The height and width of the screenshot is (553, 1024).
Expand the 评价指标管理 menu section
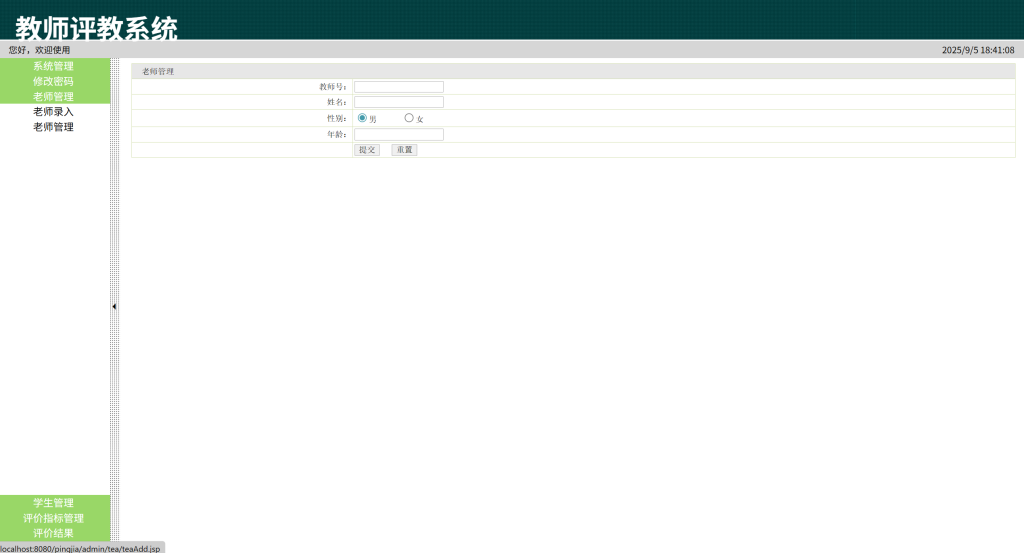click(54, 518)
